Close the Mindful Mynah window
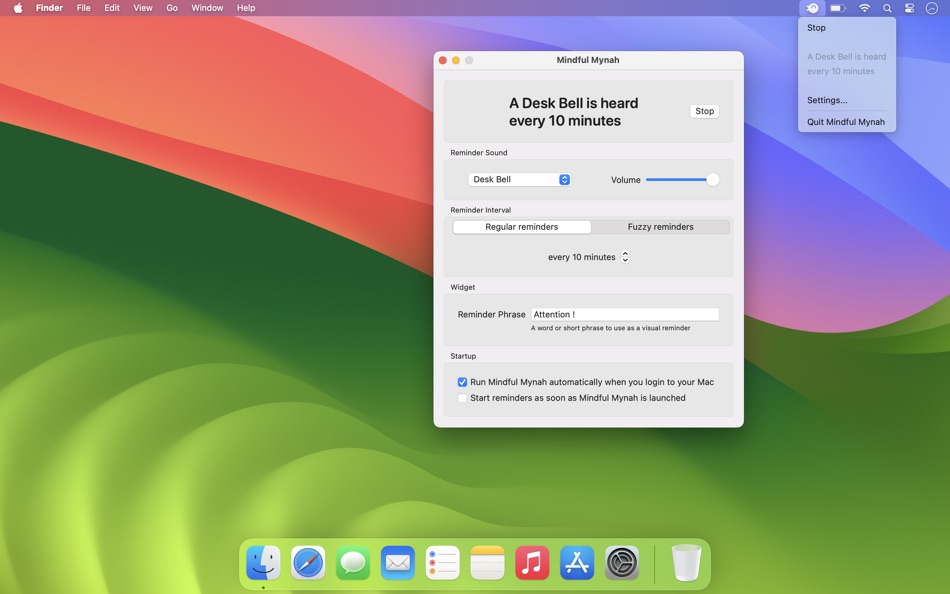This screenshot has width=950, height=594. click(443, 60)
